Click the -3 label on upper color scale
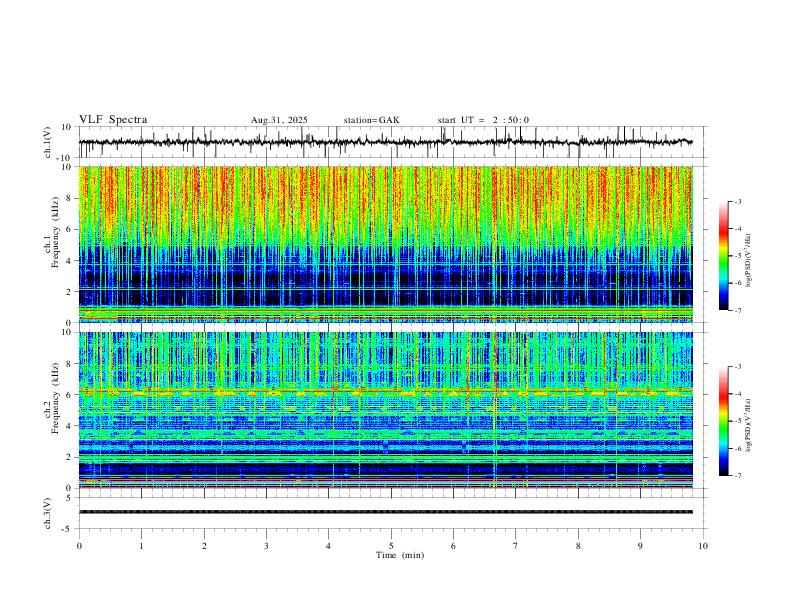This screenshot has width=792, height=612. click(738, 201)
